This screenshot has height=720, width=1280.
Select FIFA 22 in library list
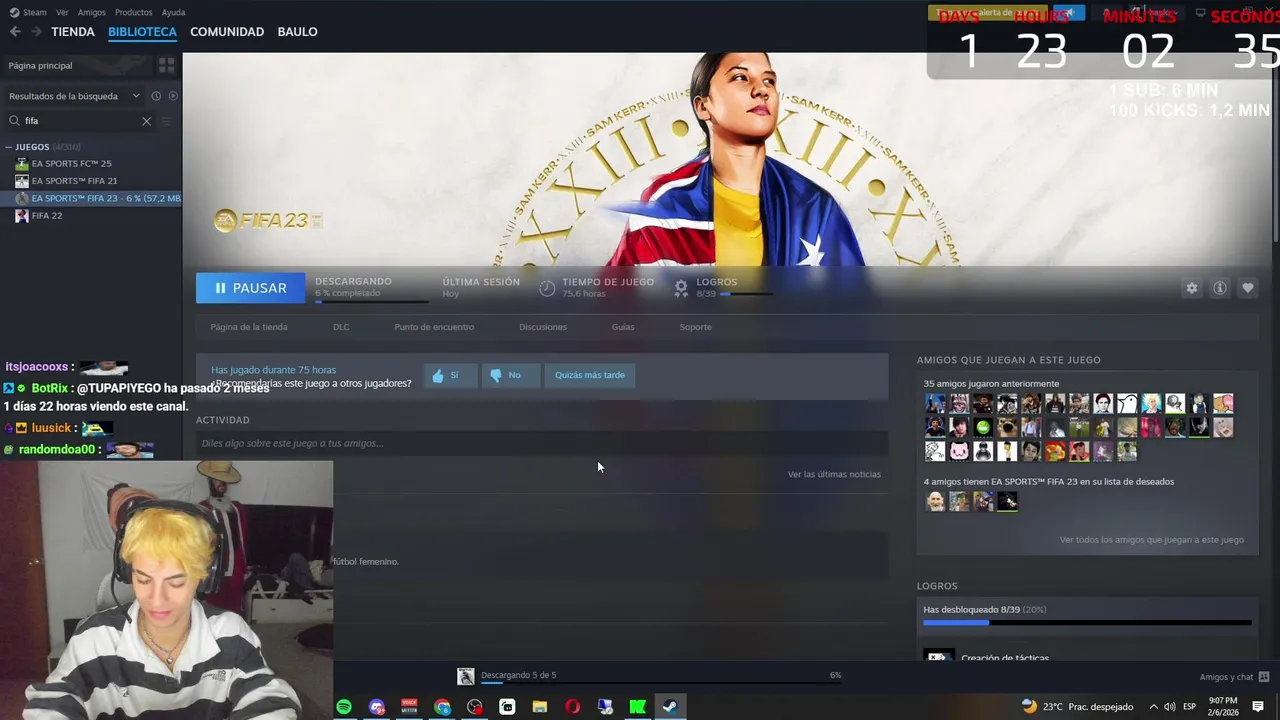coord(47,216)
